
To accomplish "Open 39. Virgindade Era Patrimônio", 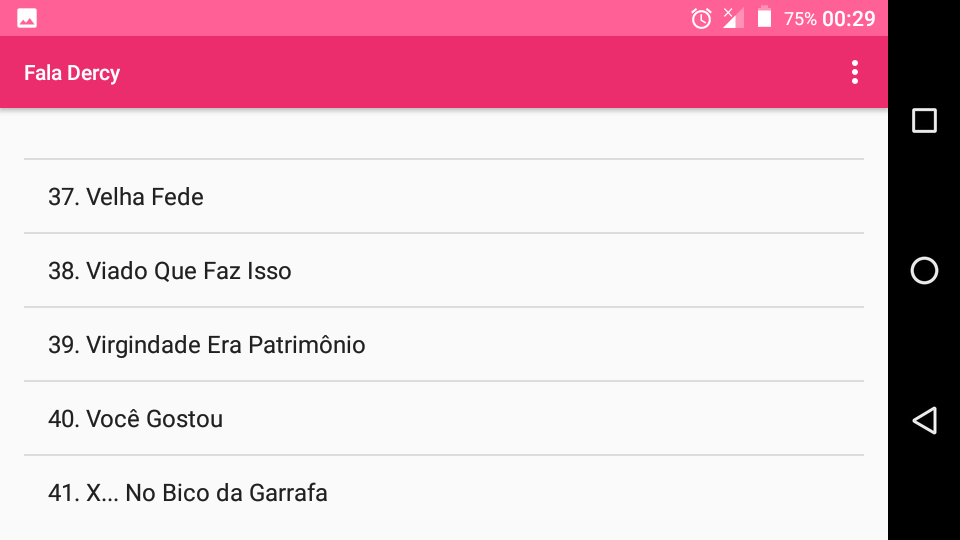I will pos(207,345).
